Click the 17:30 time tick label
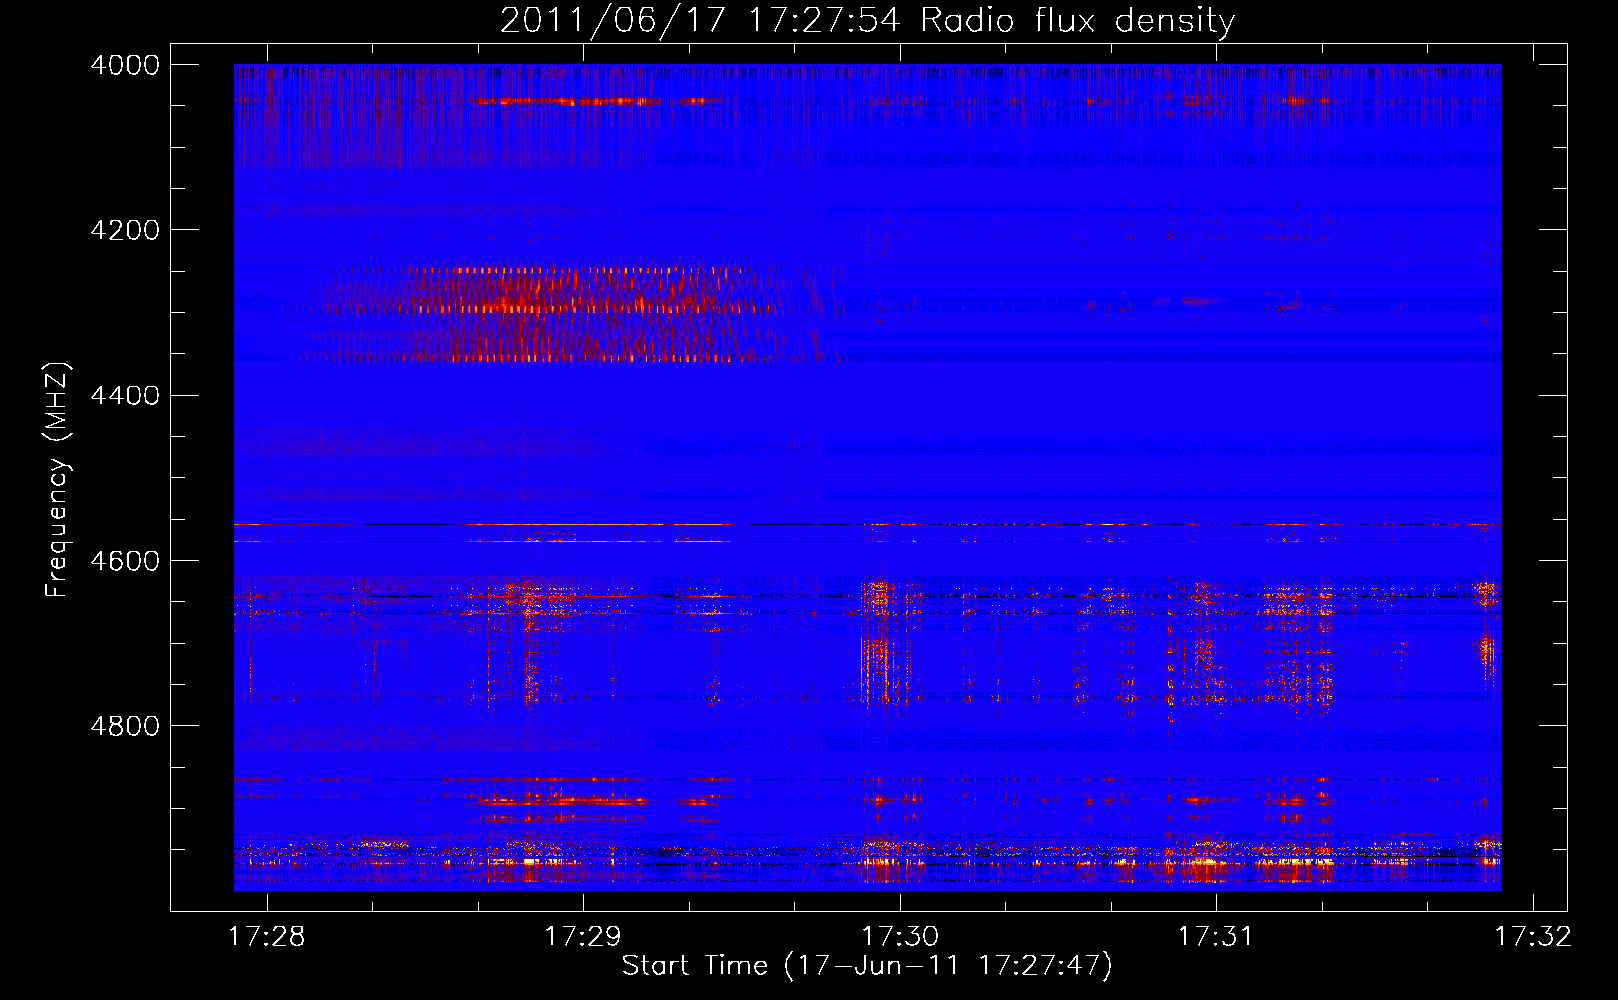This screenshot has height=1000, width=1618. (x=900, y=936)
